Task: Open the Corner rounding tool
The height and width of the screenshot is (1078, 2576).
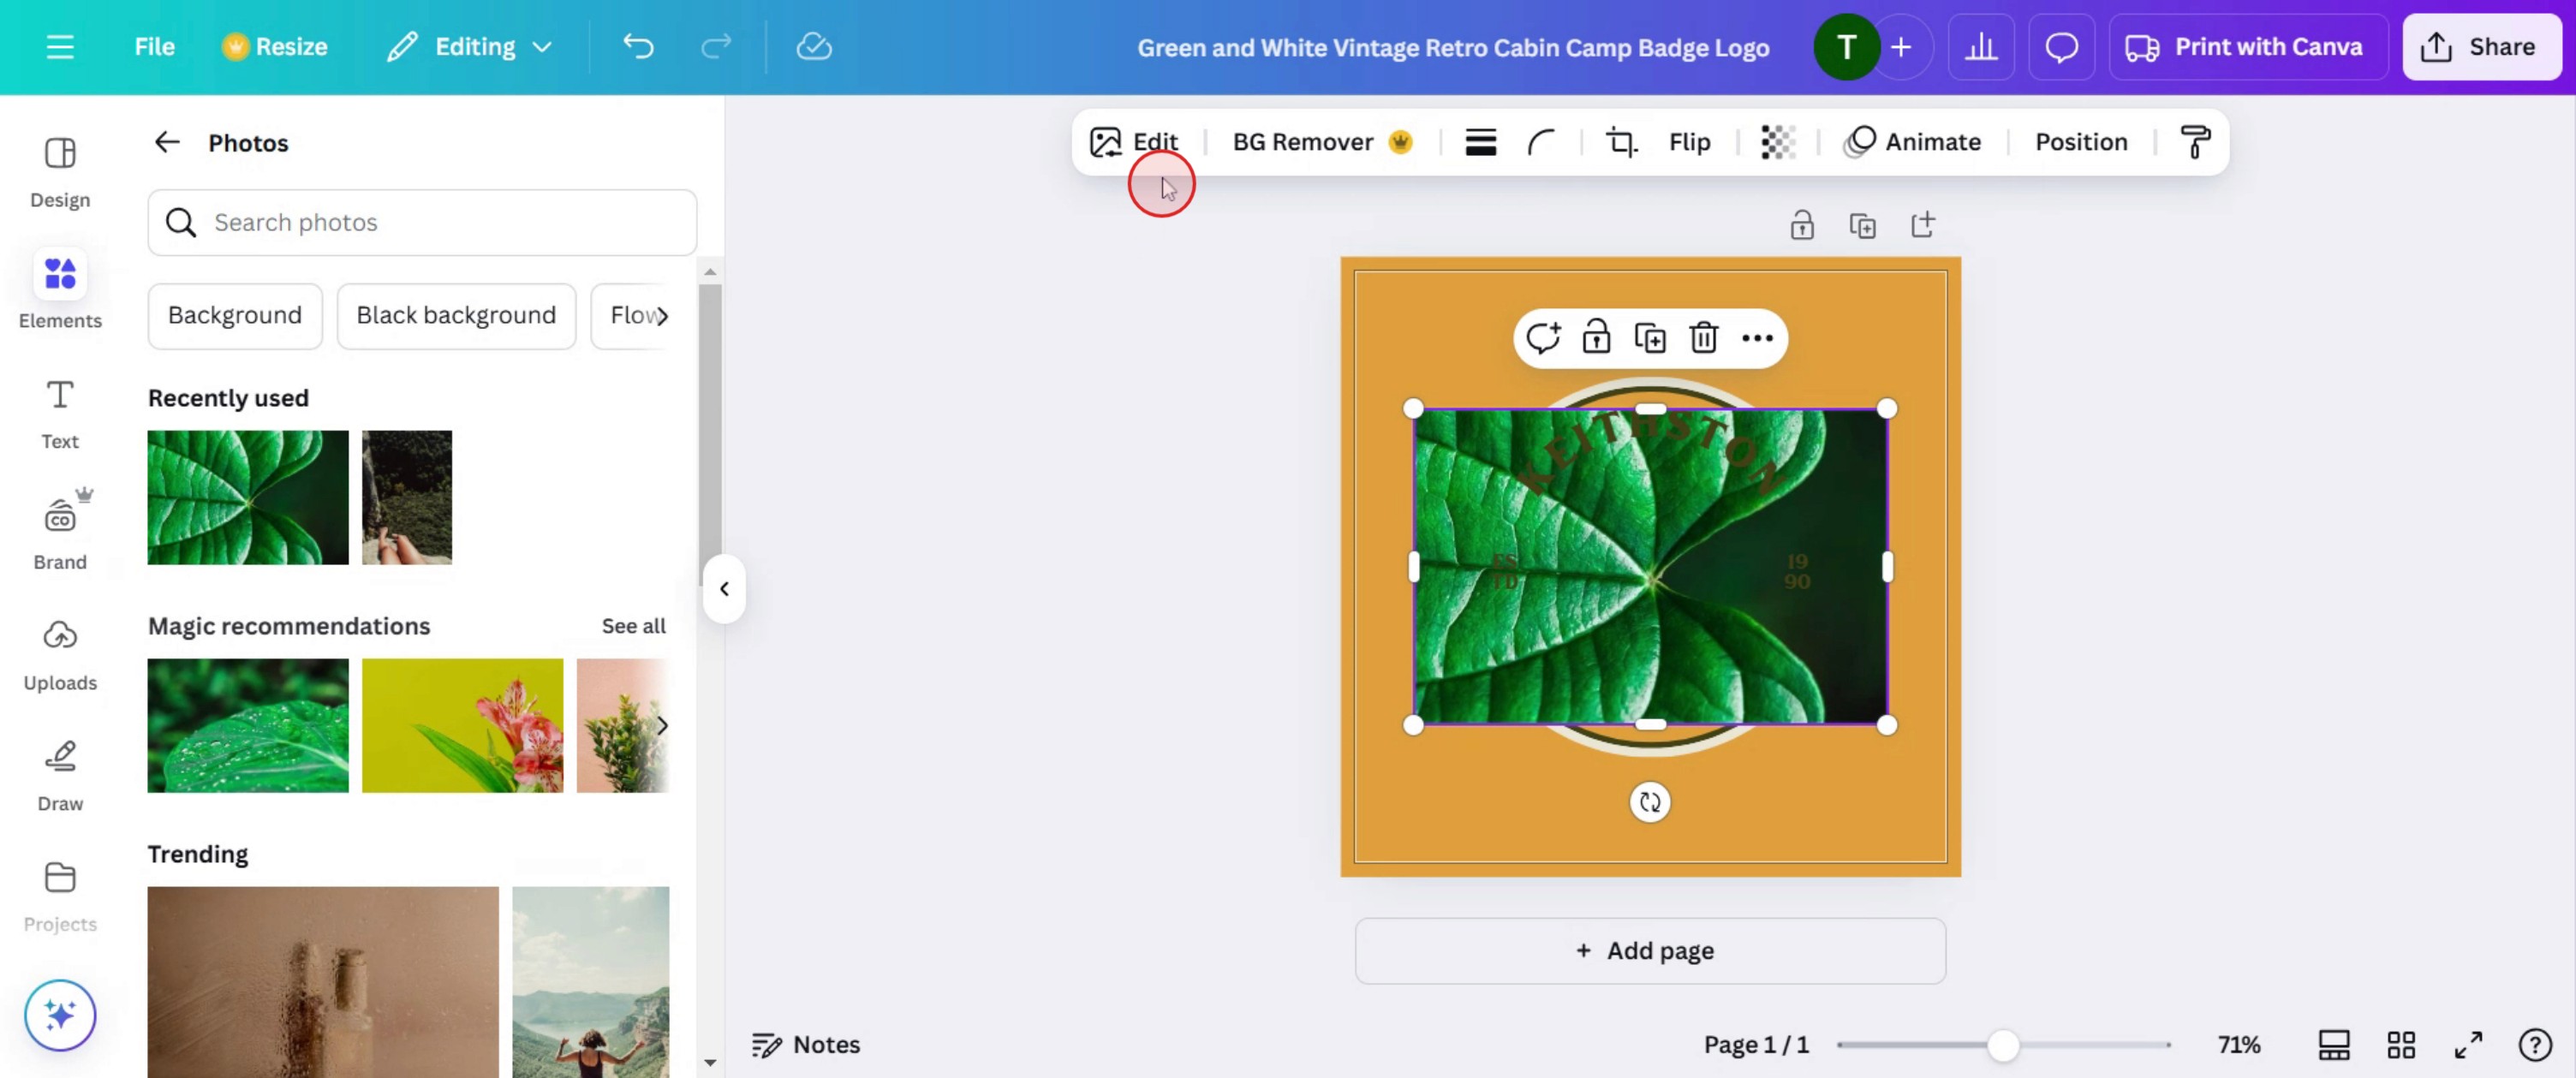Action: (1541, 142)
